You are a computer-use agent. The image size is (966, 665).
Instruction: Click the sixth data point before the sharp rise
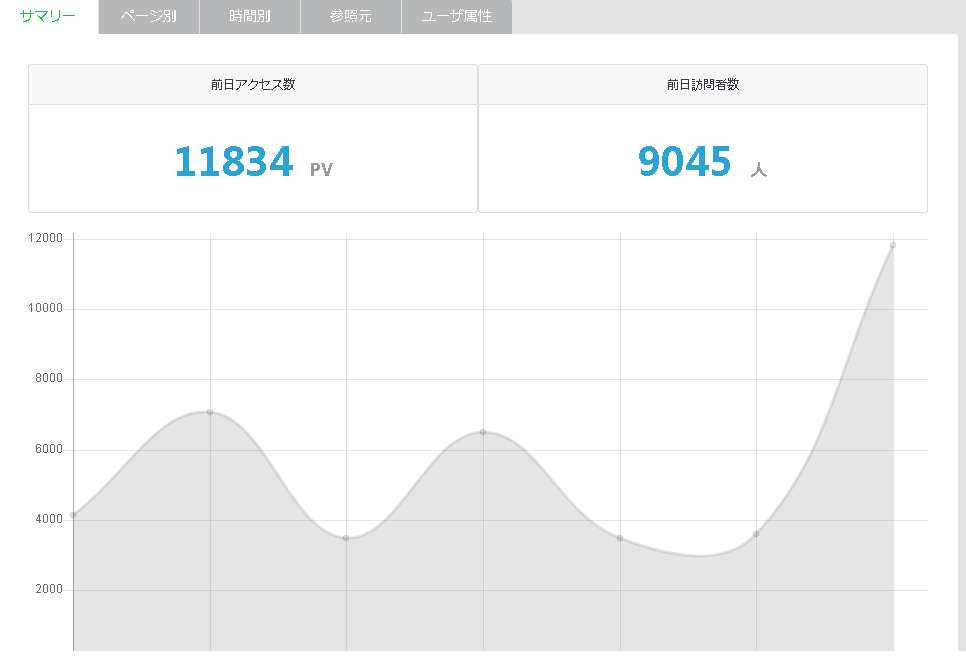coord(756,534)
